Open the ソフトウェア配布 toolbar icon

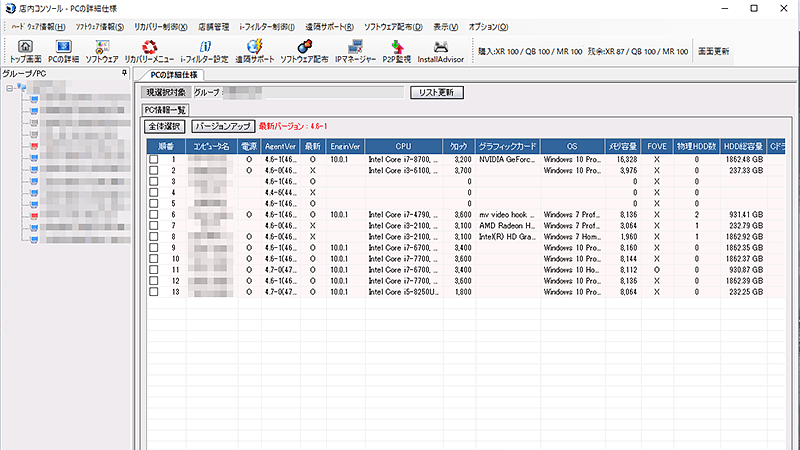pyautogui.click(x=305, y=52)
